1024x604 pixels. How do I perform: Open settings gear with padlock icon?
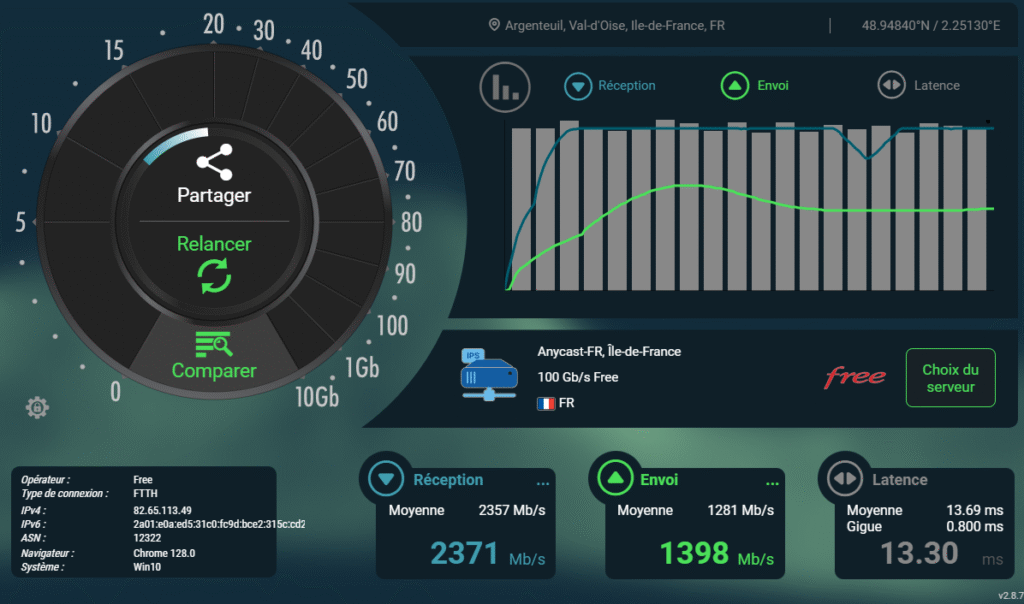(37, 407)
